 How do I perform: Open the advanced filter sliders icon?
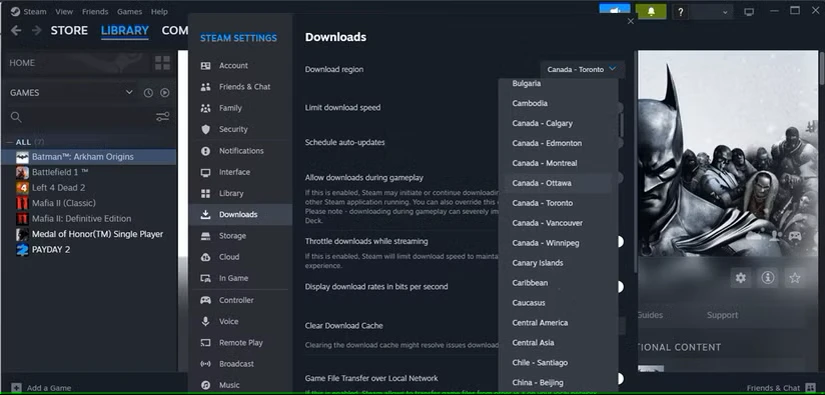pos(163,117)
